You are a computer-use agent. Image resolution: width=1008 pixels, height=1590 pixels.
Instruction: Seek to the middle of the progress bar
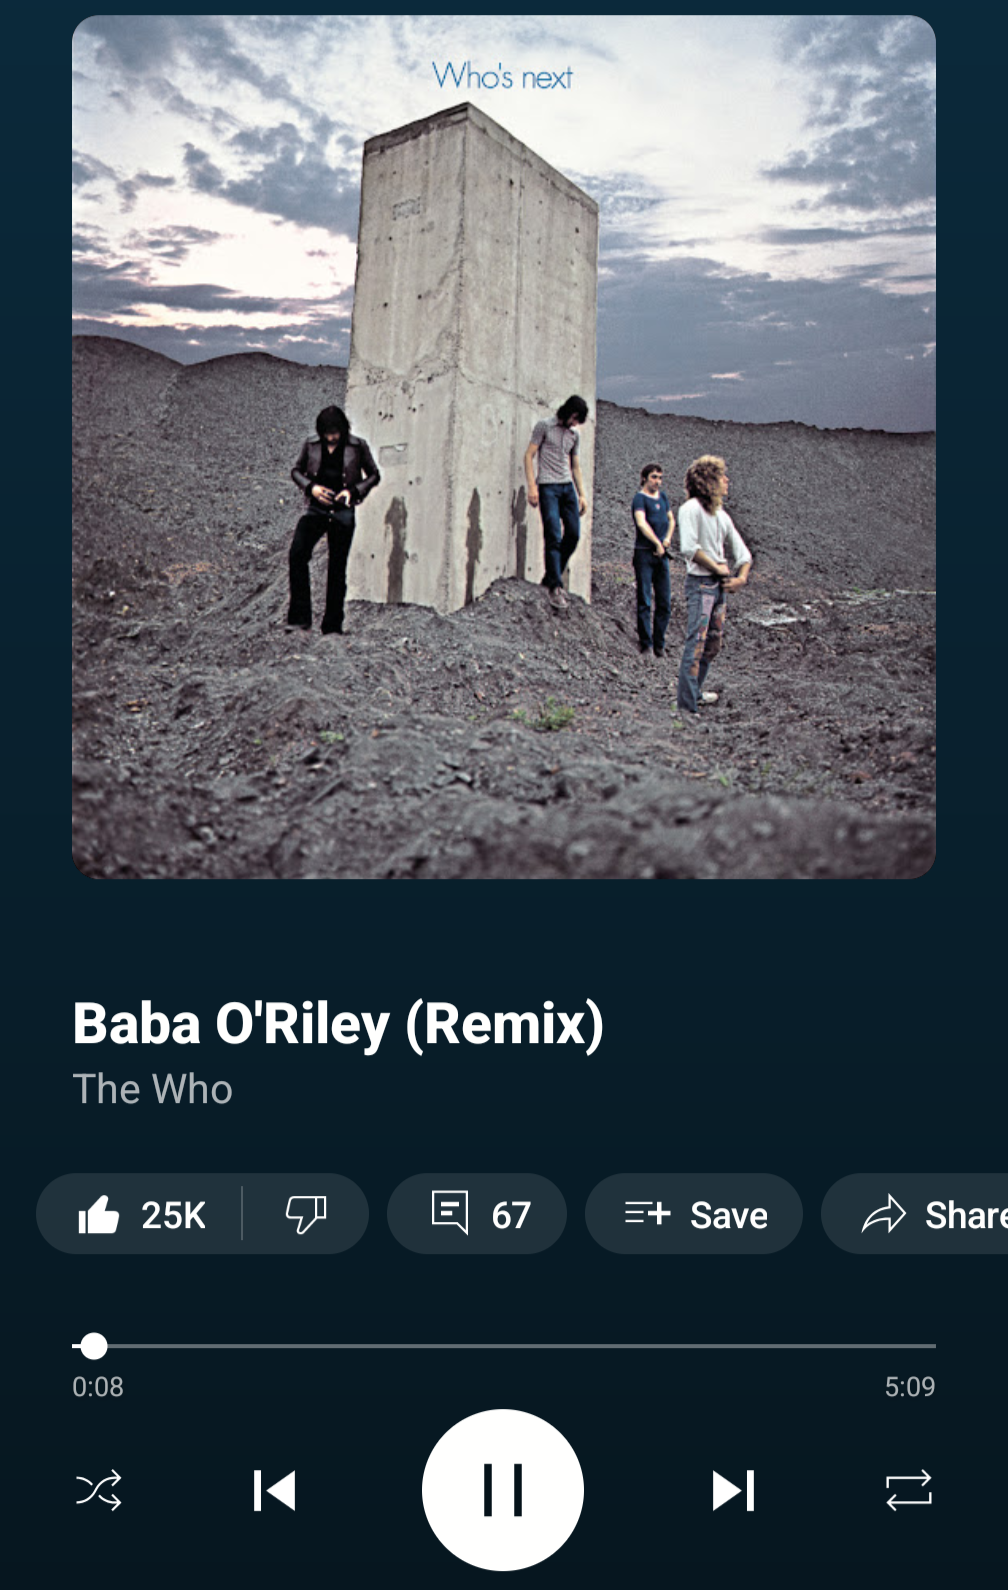(x=504, y=1346)
